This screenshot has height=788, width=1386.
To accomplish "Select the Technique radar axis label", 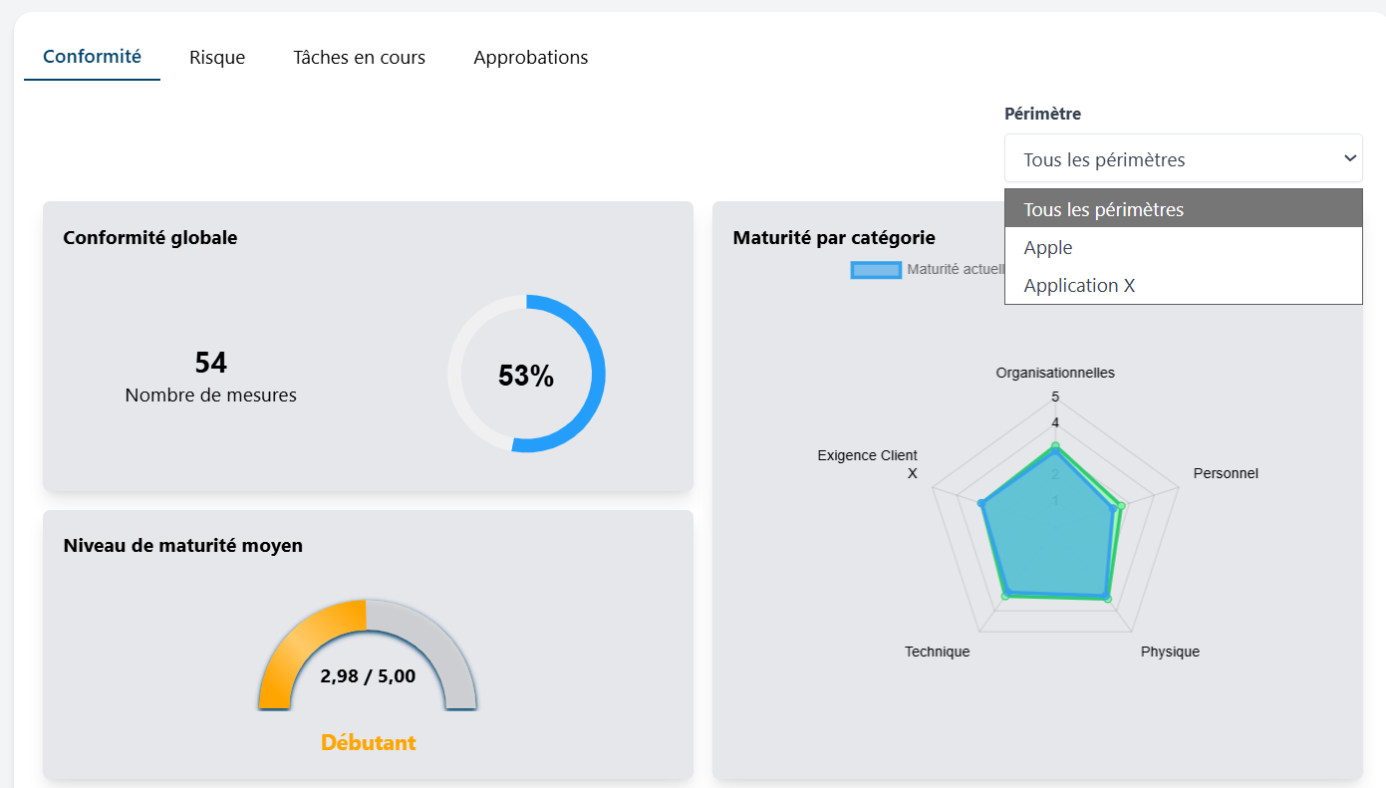I will (937, 652).
